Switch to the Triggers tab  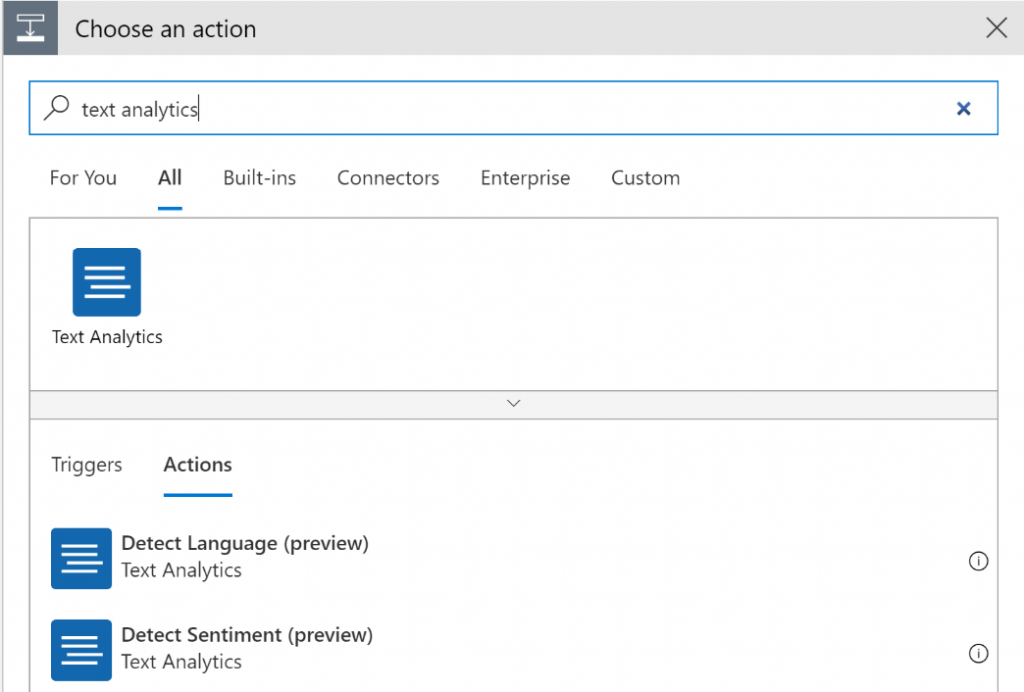tap(87, 465)
